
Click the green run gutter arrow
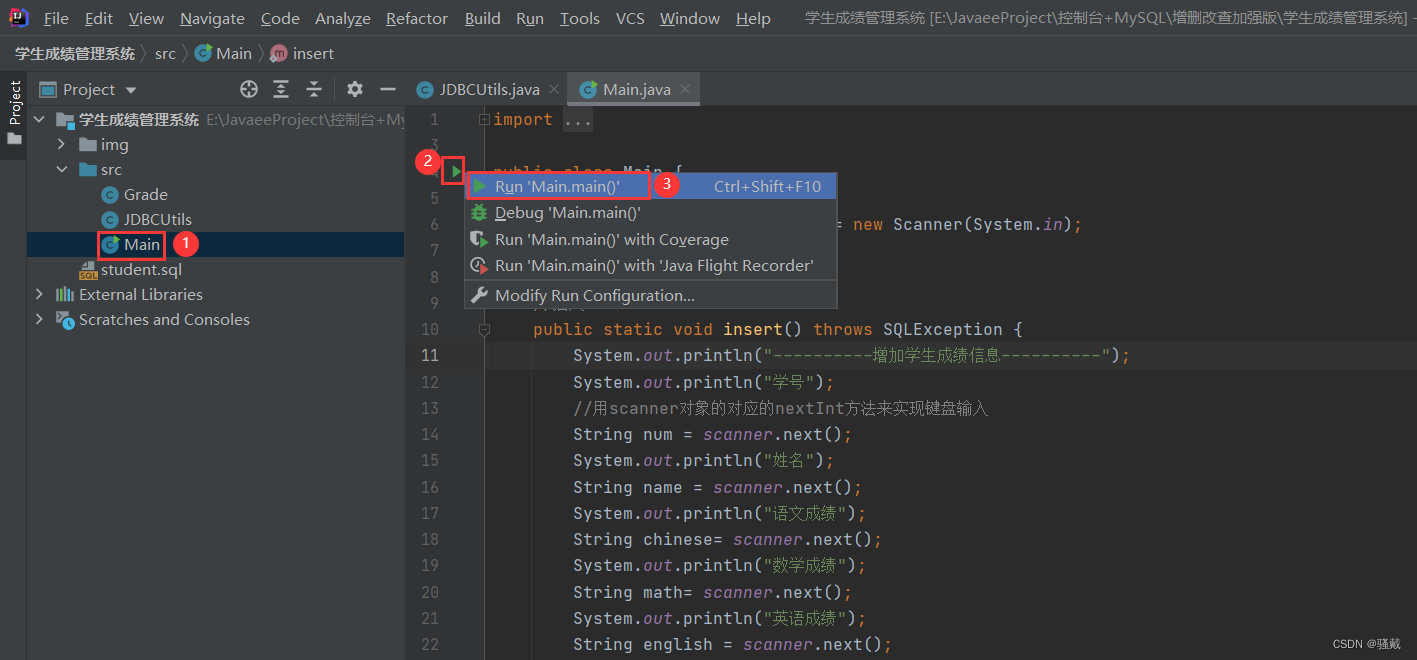click(455, 172)
